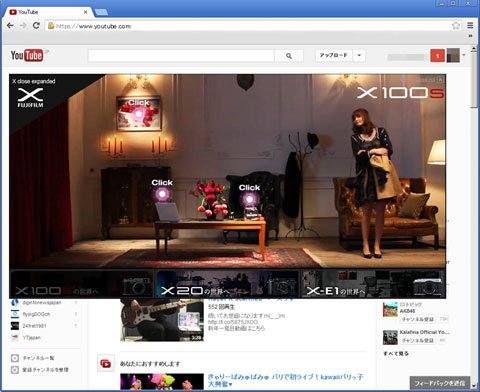
Task: Focus the YouTube search input field
Action: point(181,56)
